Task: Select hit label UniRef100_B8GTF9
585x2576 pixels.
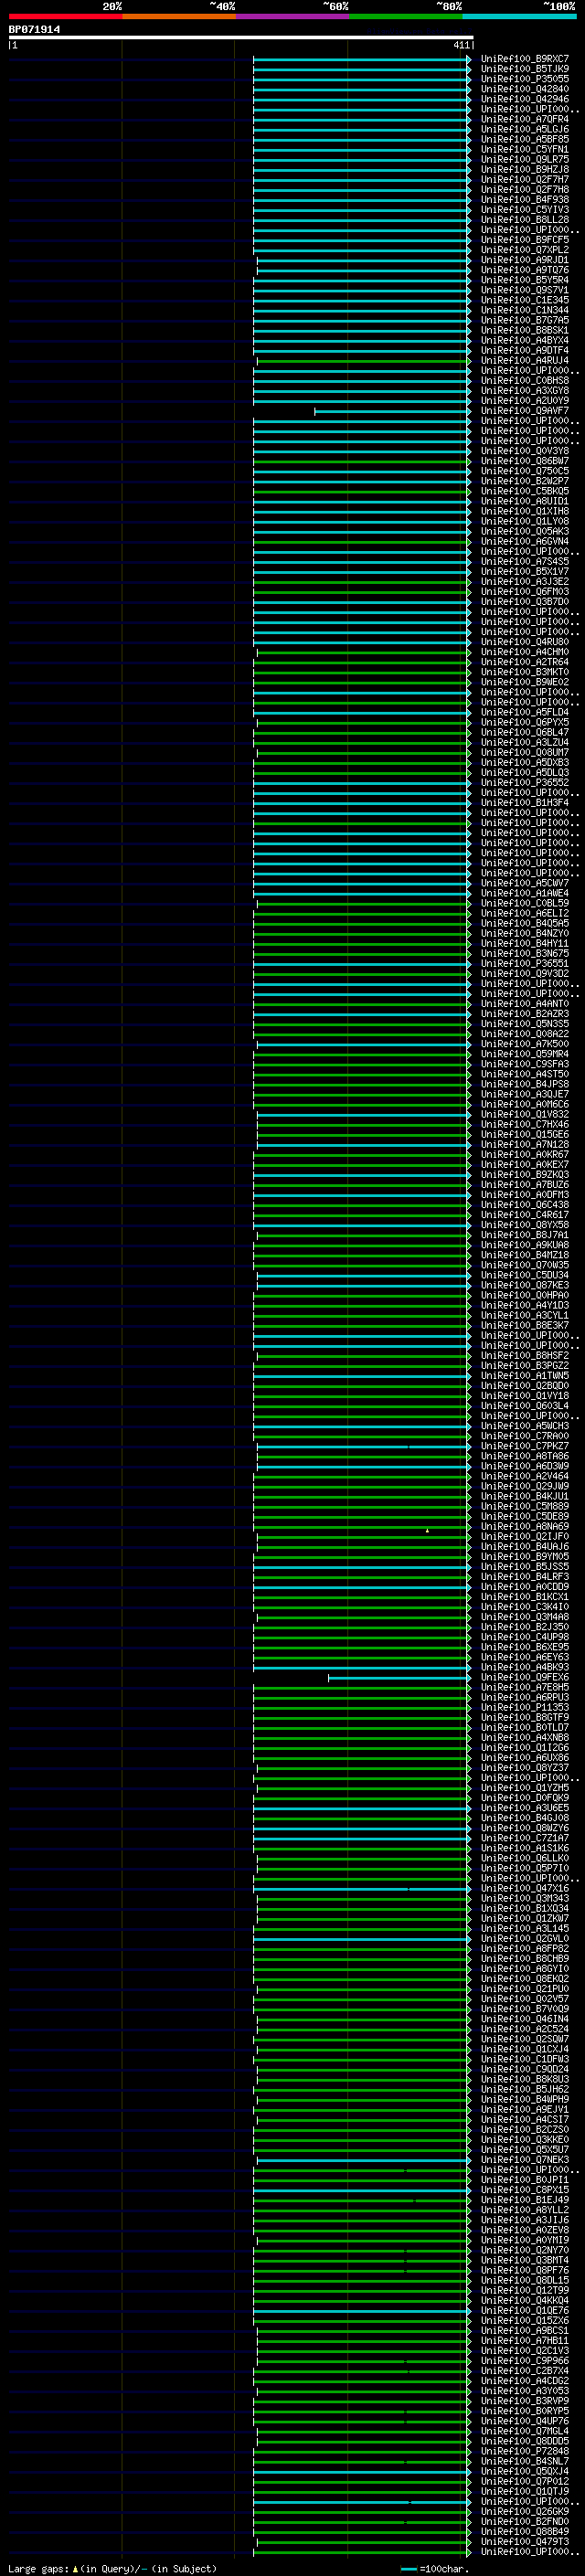Action: pos(525,1718)
